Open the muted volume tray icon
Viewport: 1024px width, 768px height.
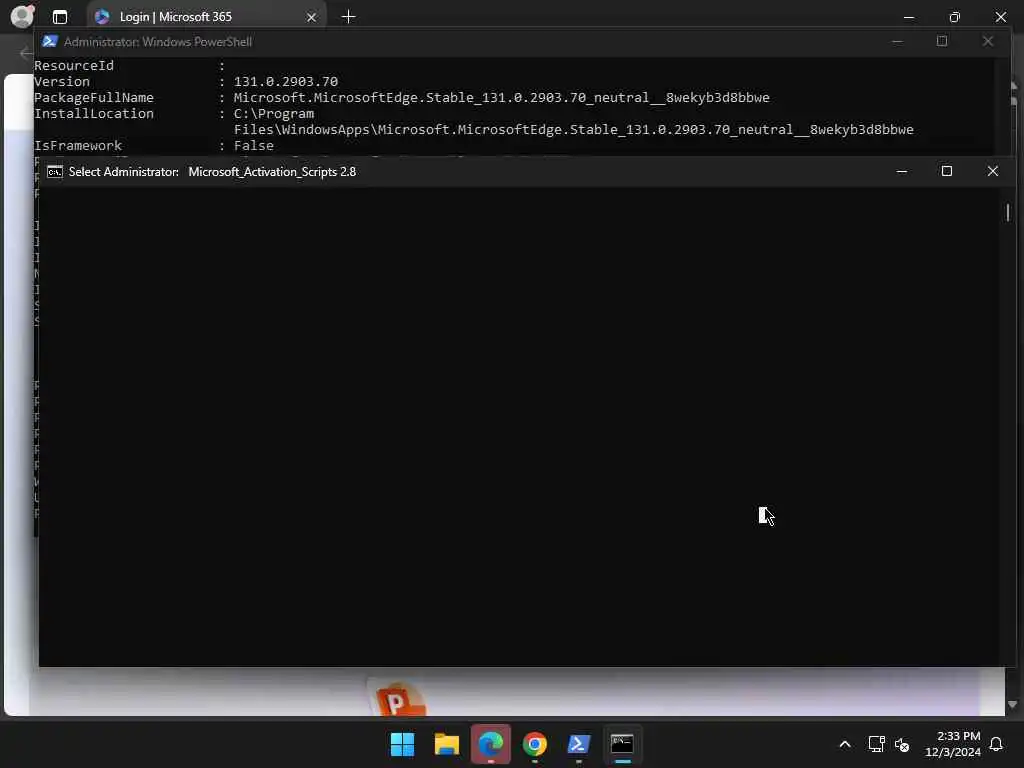pyautogui.click(x=902, y=744)
